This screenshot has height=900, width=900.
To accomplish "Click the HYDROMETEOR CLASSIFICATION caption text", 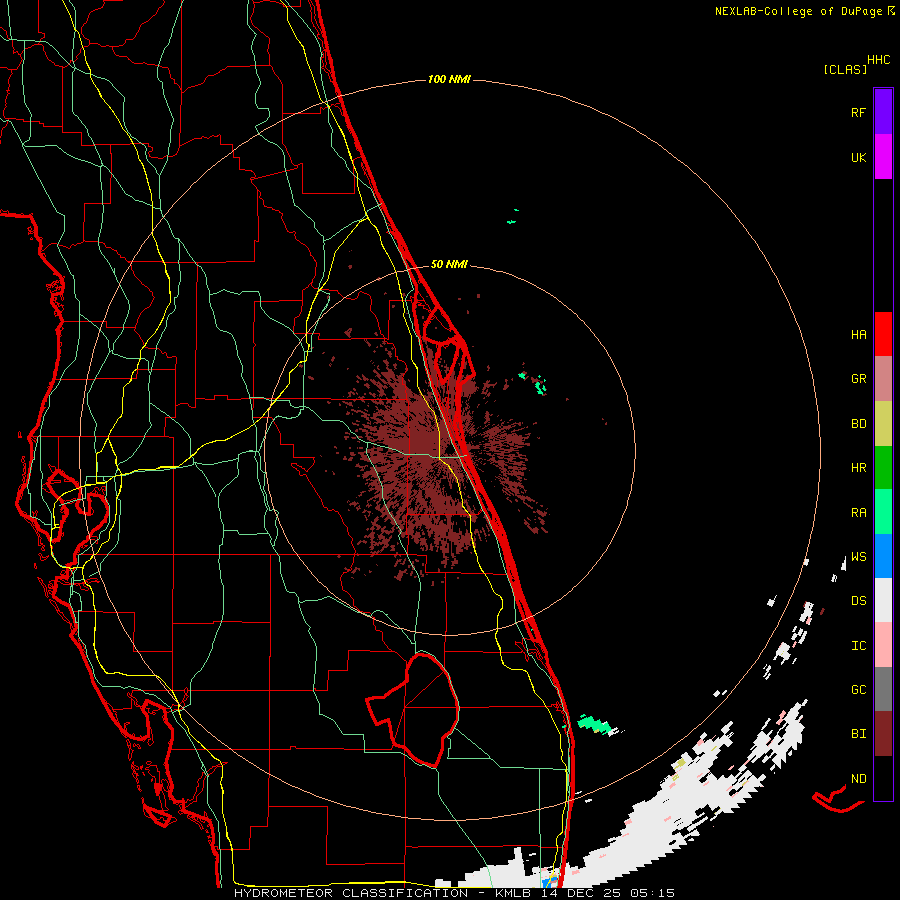I will 351,893.
